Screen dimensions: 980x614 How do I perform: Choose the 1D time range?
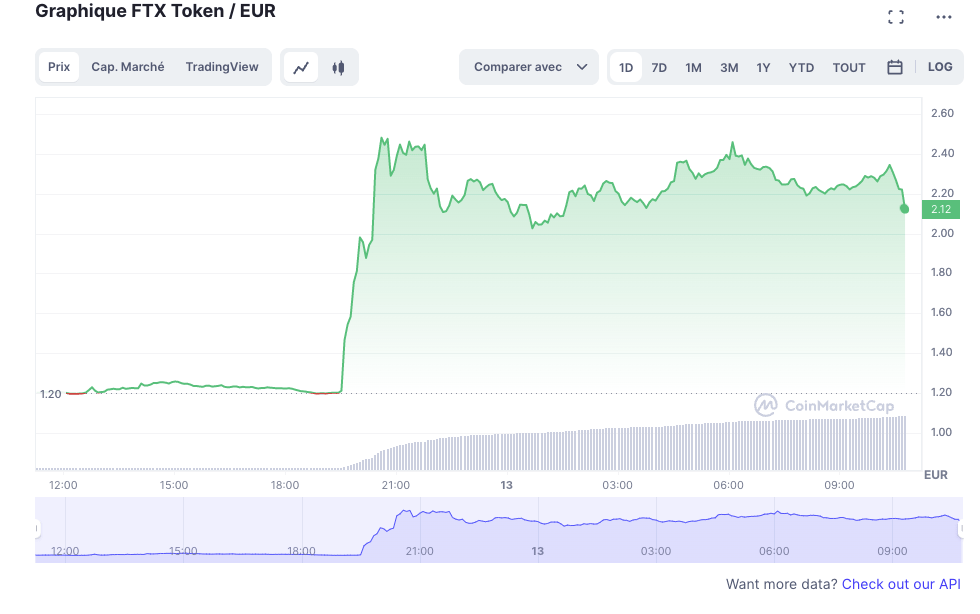[x=626, y=68]
